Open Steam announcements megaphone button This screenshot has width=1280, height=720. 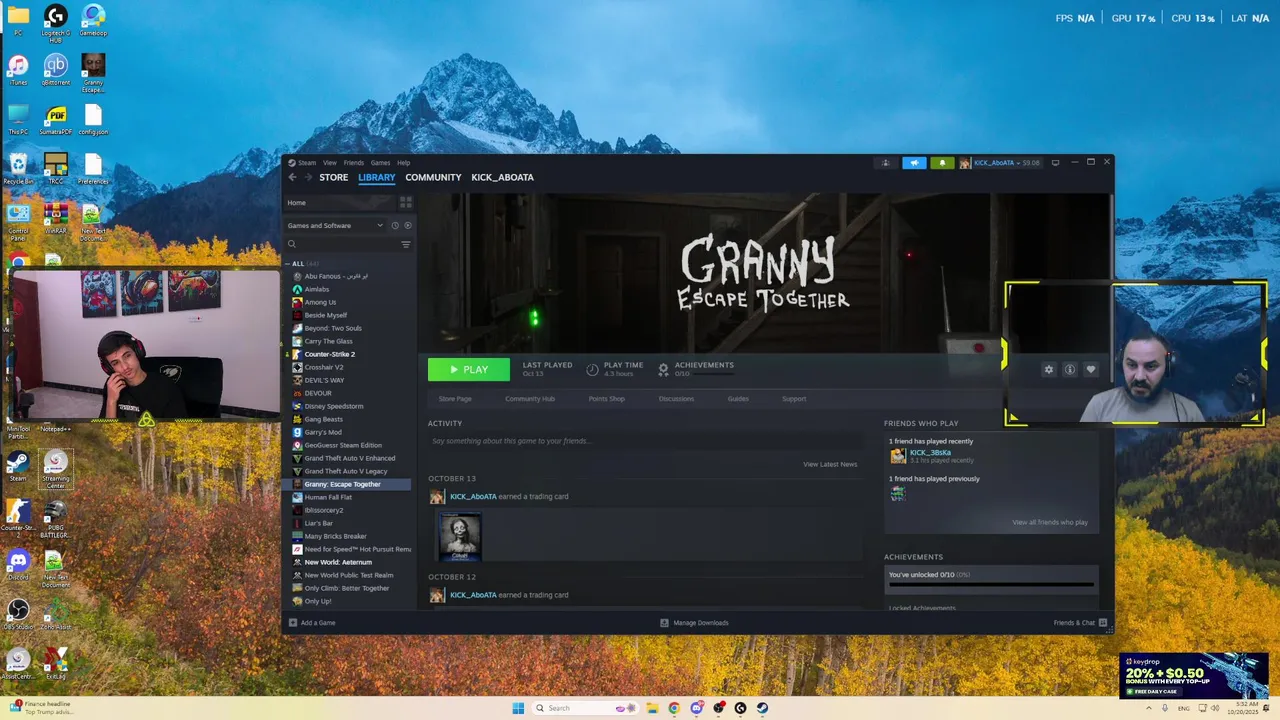(x=914, y=162)
